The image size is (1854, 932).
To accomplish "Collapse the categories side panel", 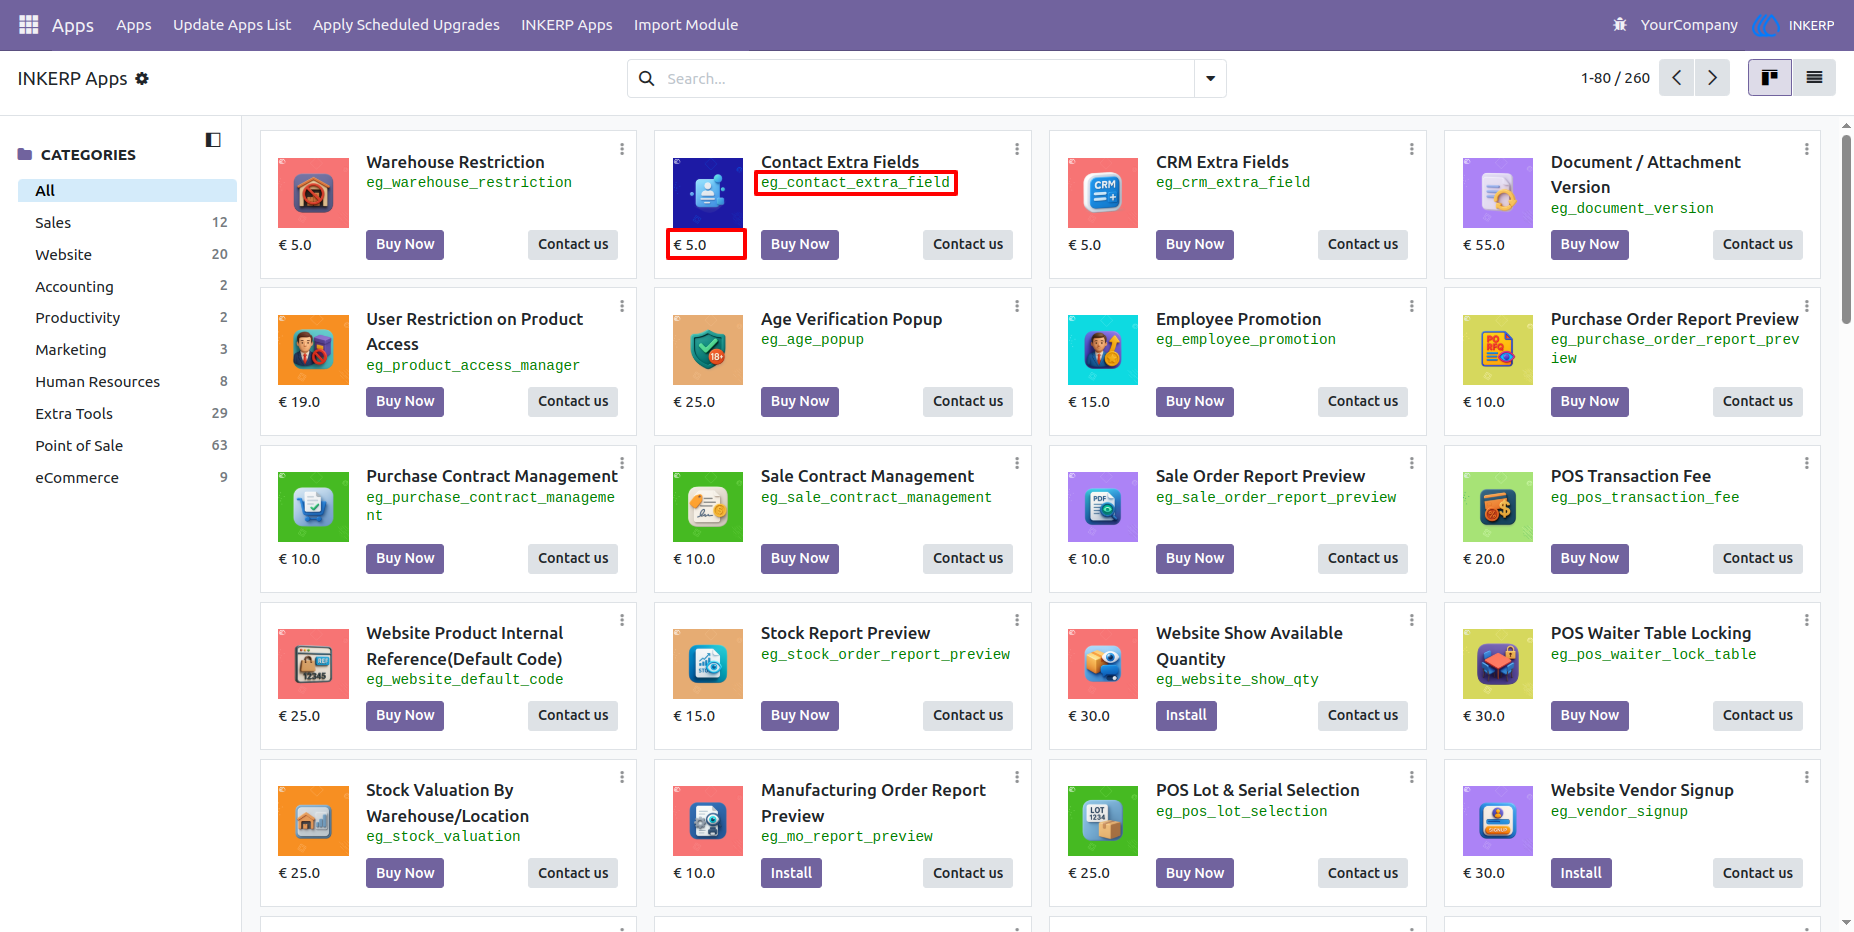I will tap(213, 140).
